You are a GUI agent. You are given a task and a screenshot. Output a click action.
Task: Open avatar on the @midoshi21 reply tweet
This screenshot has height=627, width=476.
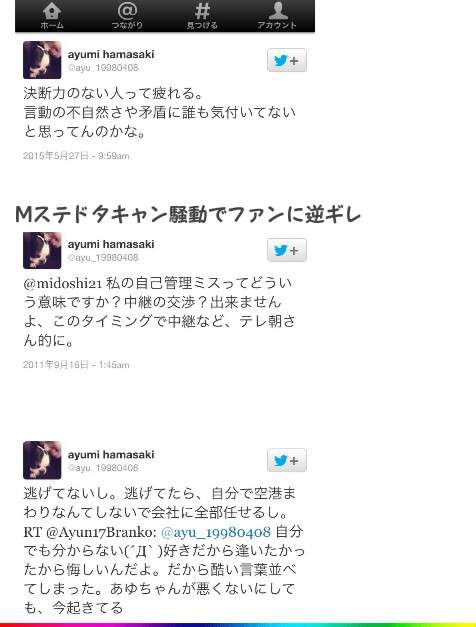42,250
